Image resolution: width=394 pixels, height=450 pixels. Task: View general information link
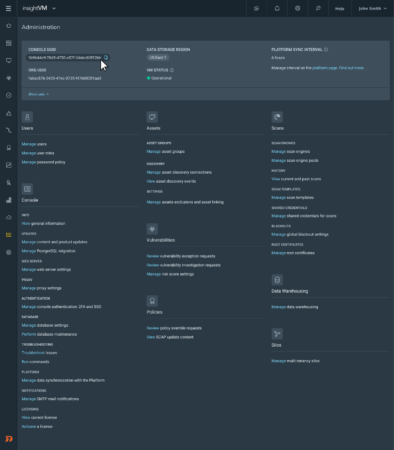pyautogui.click(x=43, y=223)
